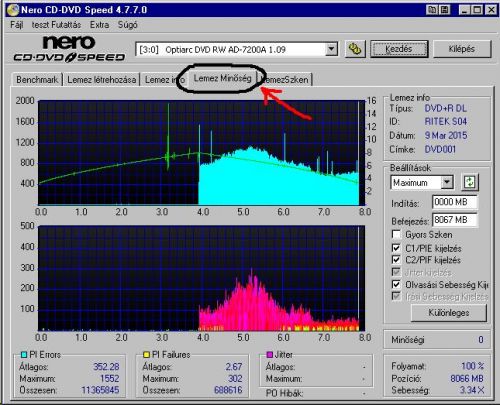The image size is (500, 405).
Task: Select the Lemez Minőség tab
Action: coord(222,78)
